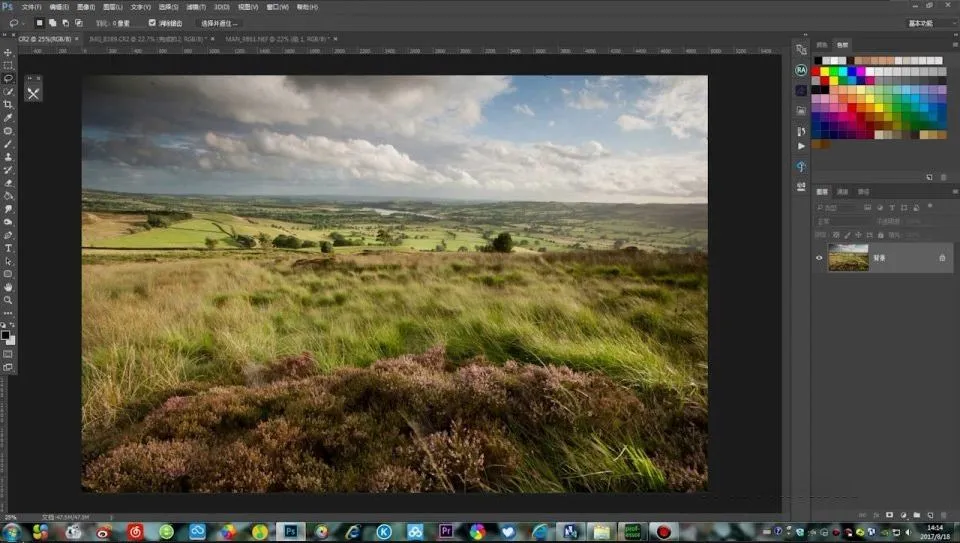Open Photoshop from the Windows taskbar
960x543 pixels.
[290, 531]
